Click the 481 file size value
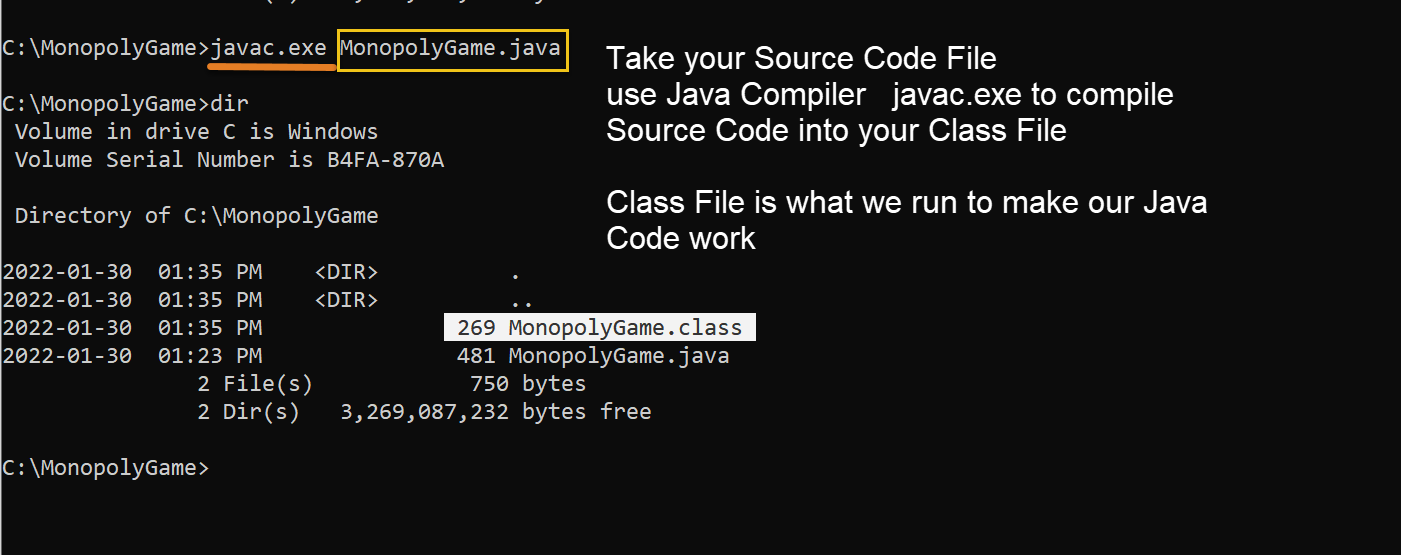Image resolution: width=1401 pixels, height=555 pixels. coord(476,356)
